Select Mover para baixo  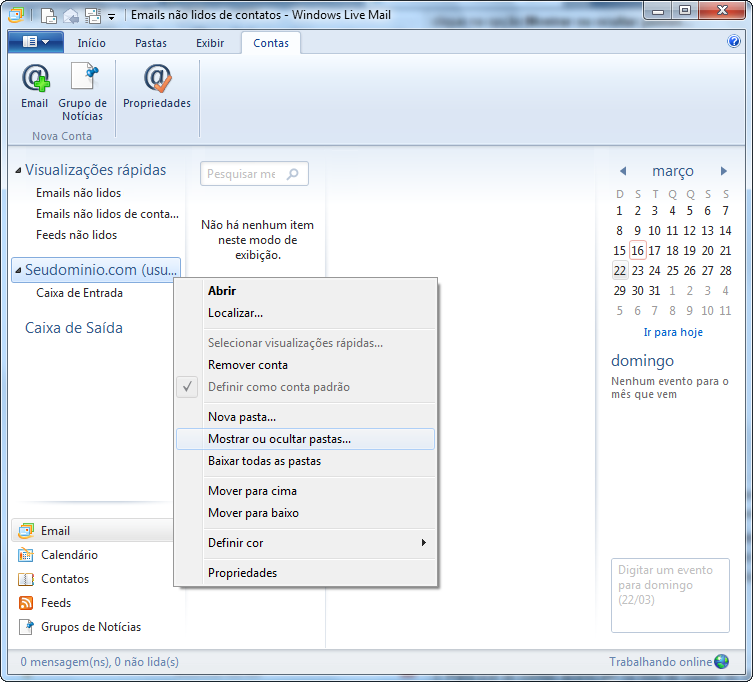click(x=305, y=513)
